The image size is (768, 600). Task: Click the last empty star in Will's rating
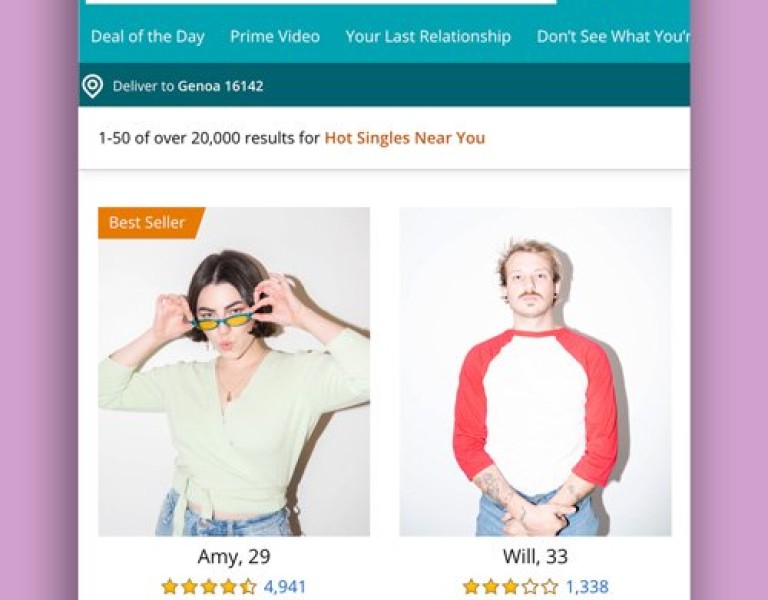point(550,587)
